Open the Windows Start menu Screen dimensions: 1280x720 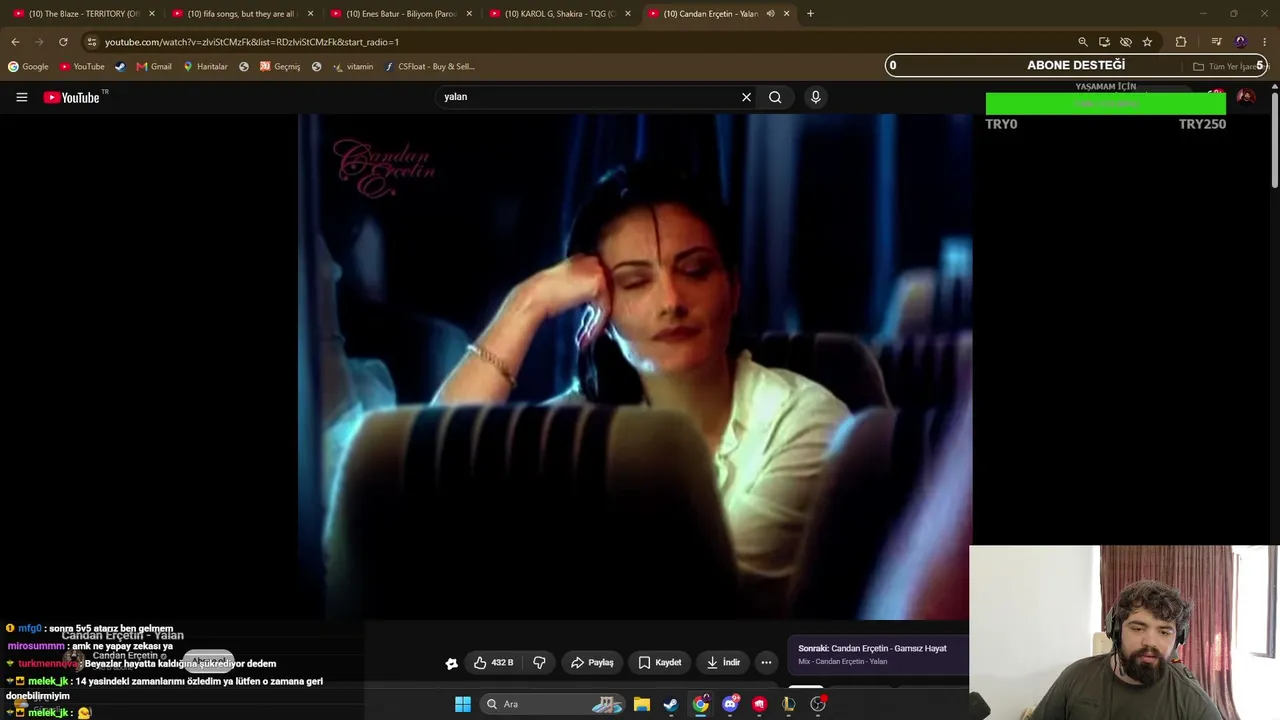click(x=463, y=704)
